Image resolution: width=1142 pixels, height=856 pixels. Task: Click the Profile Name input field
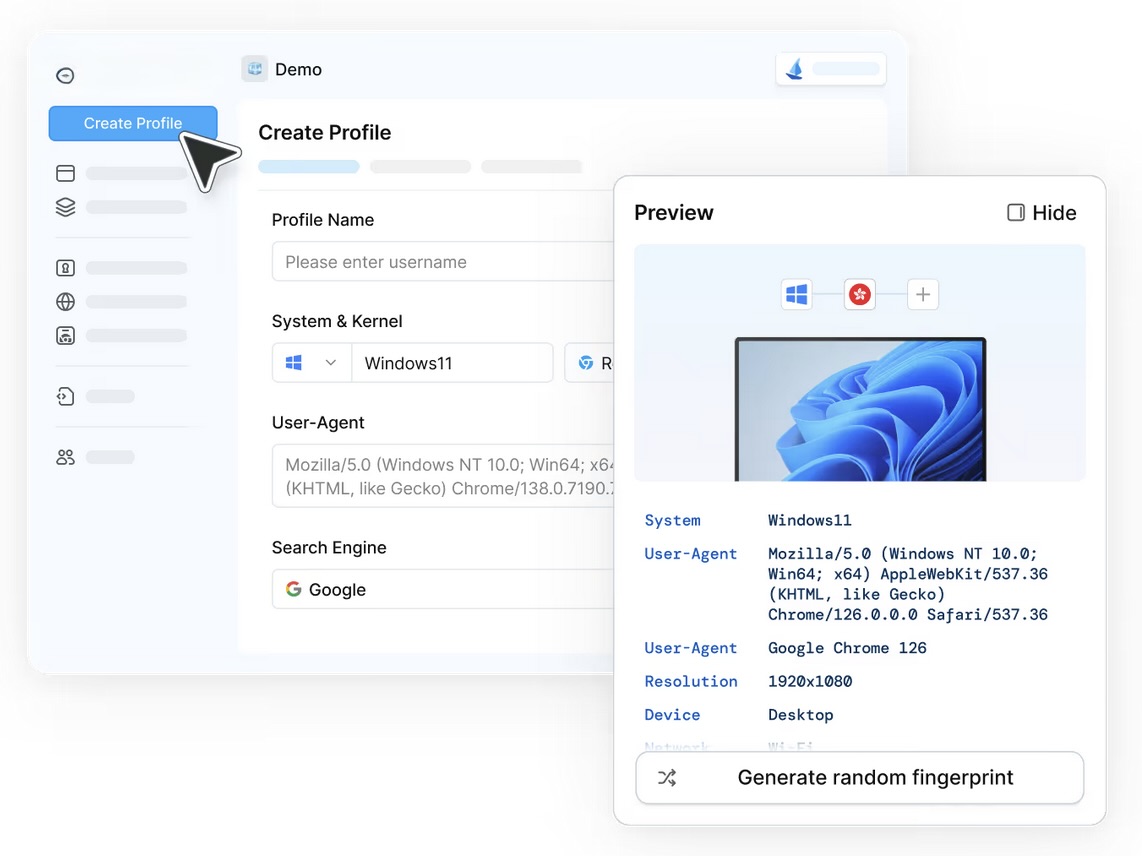(442, 262)
